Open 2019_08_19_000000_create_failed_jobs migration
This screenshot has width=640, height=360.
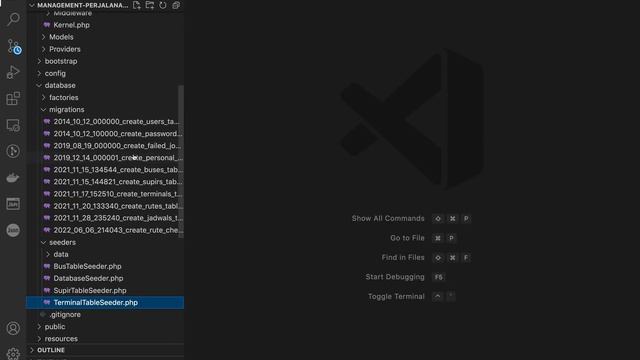coord(105,146)
